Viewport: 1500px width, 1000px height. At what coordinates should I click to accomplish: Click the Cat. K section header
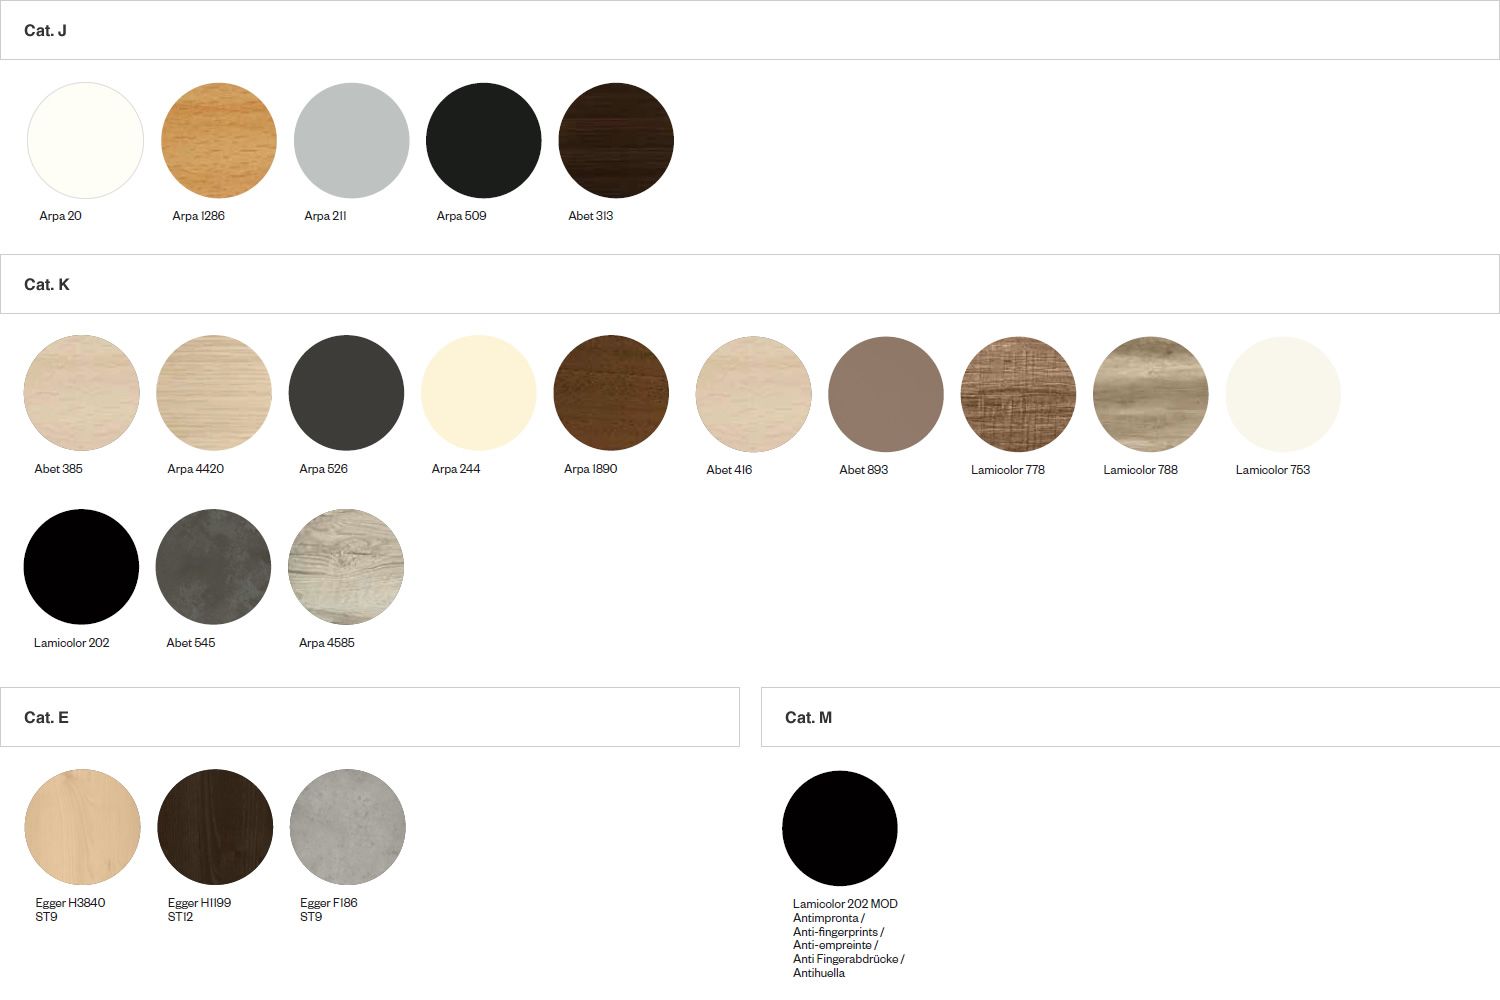[47, 285]
